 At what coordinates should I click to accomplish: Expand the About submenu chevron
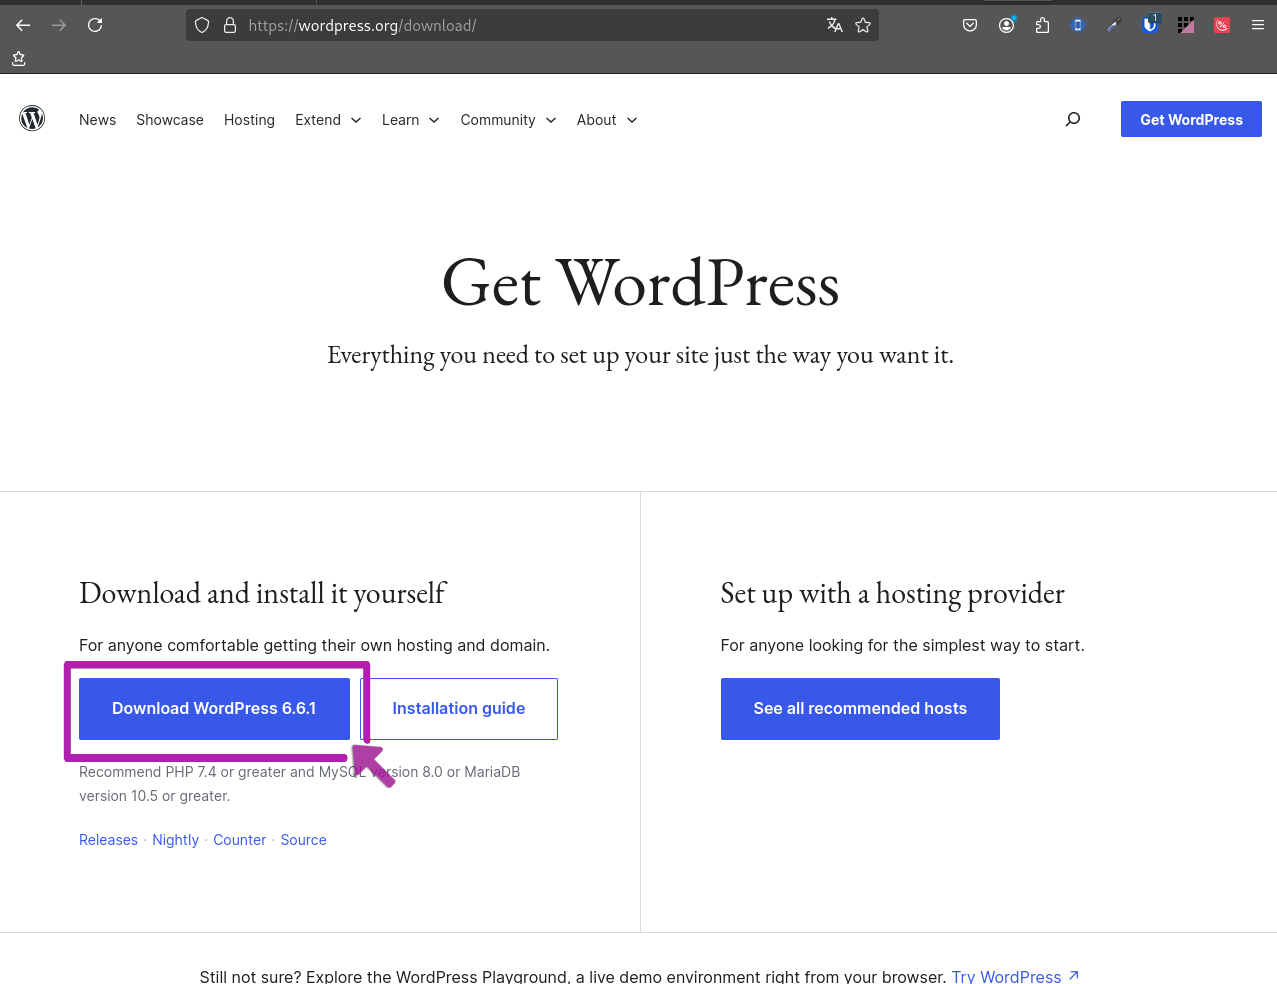tap(632, 120)
